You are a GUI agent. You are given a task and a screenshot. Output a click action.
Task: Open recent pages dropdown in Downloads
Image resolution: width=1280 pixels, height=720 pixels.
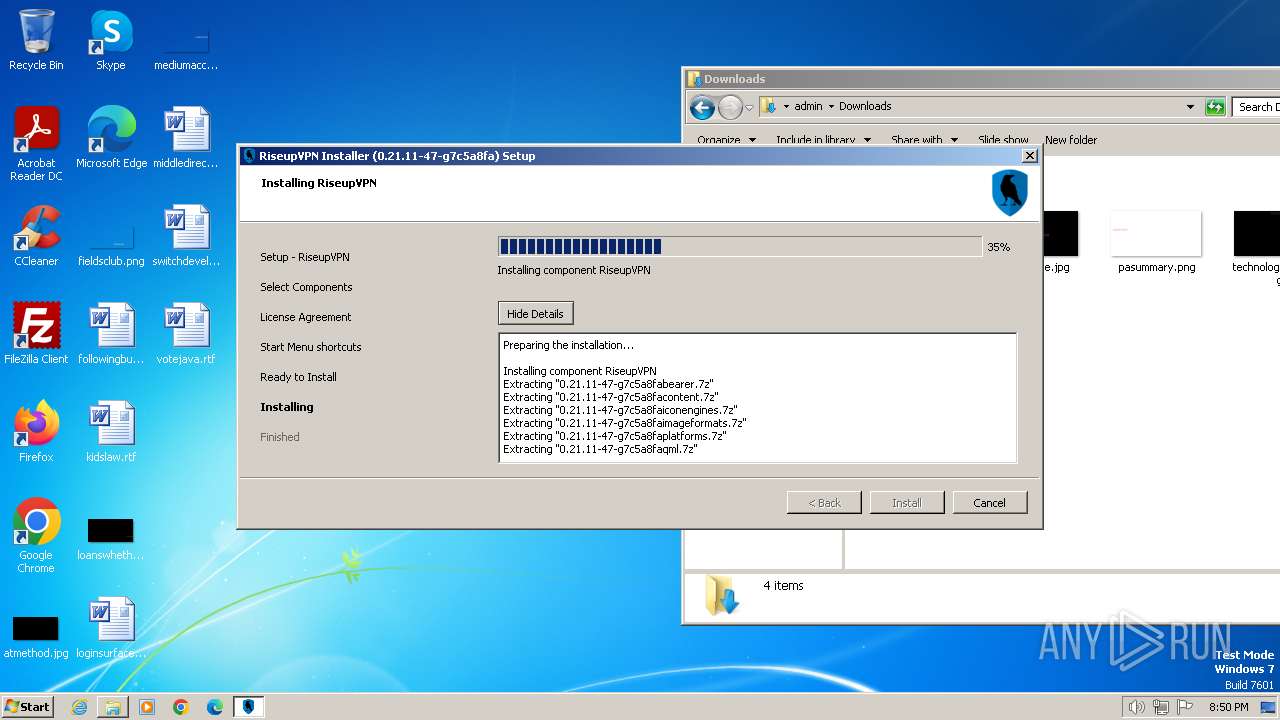click(x=749, y=108)
